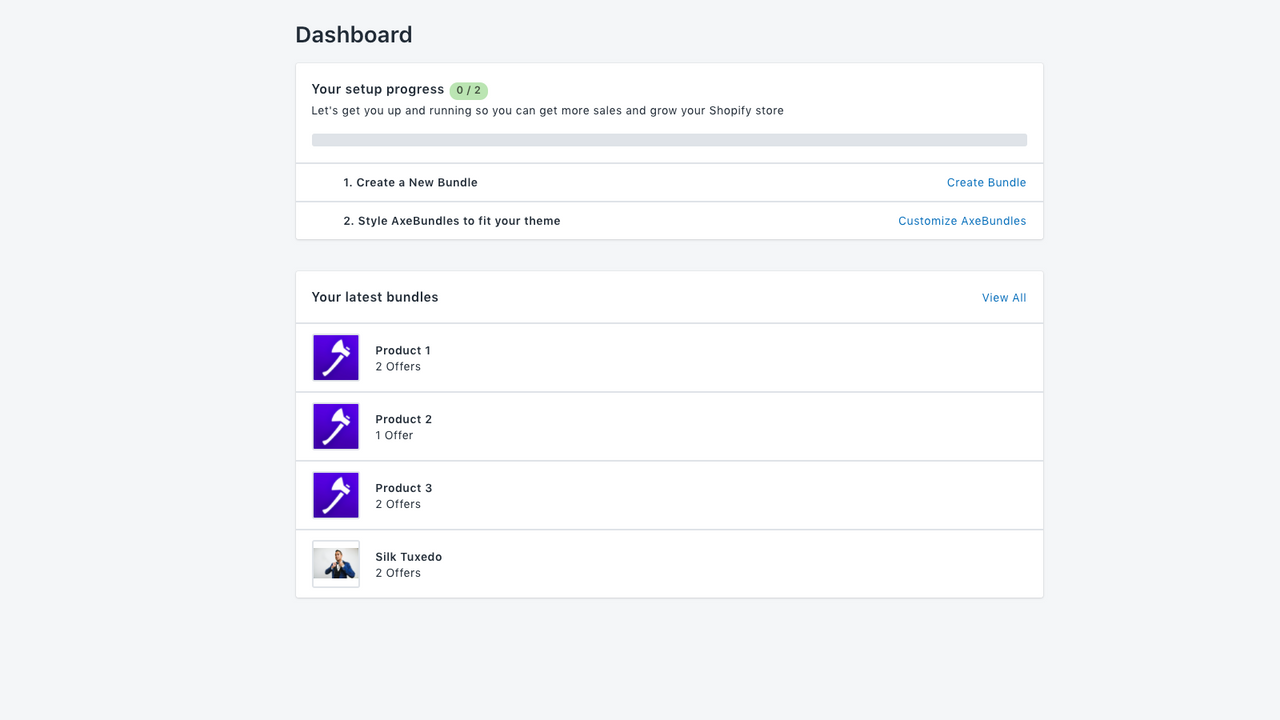
Task: Select step 2: Style AxeBundles to fit theme
Action: pos(451,220)
